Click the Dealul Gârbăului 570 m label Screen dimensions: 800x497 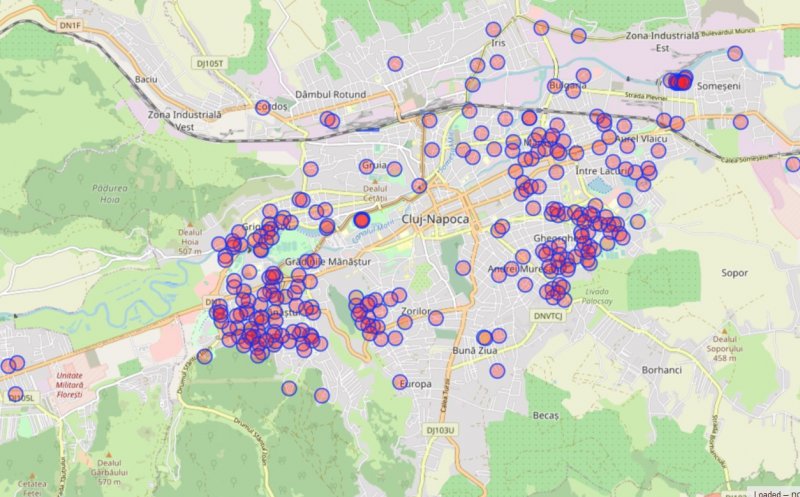pyautogui.click(x=109, y=472)
